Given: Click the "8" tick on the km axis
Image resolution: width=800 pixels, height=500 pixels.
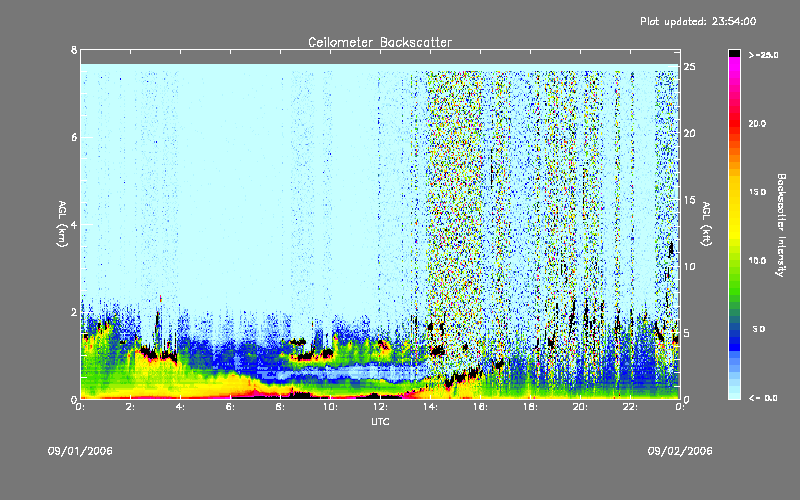Looking at the screenshot, I should 74,50.
